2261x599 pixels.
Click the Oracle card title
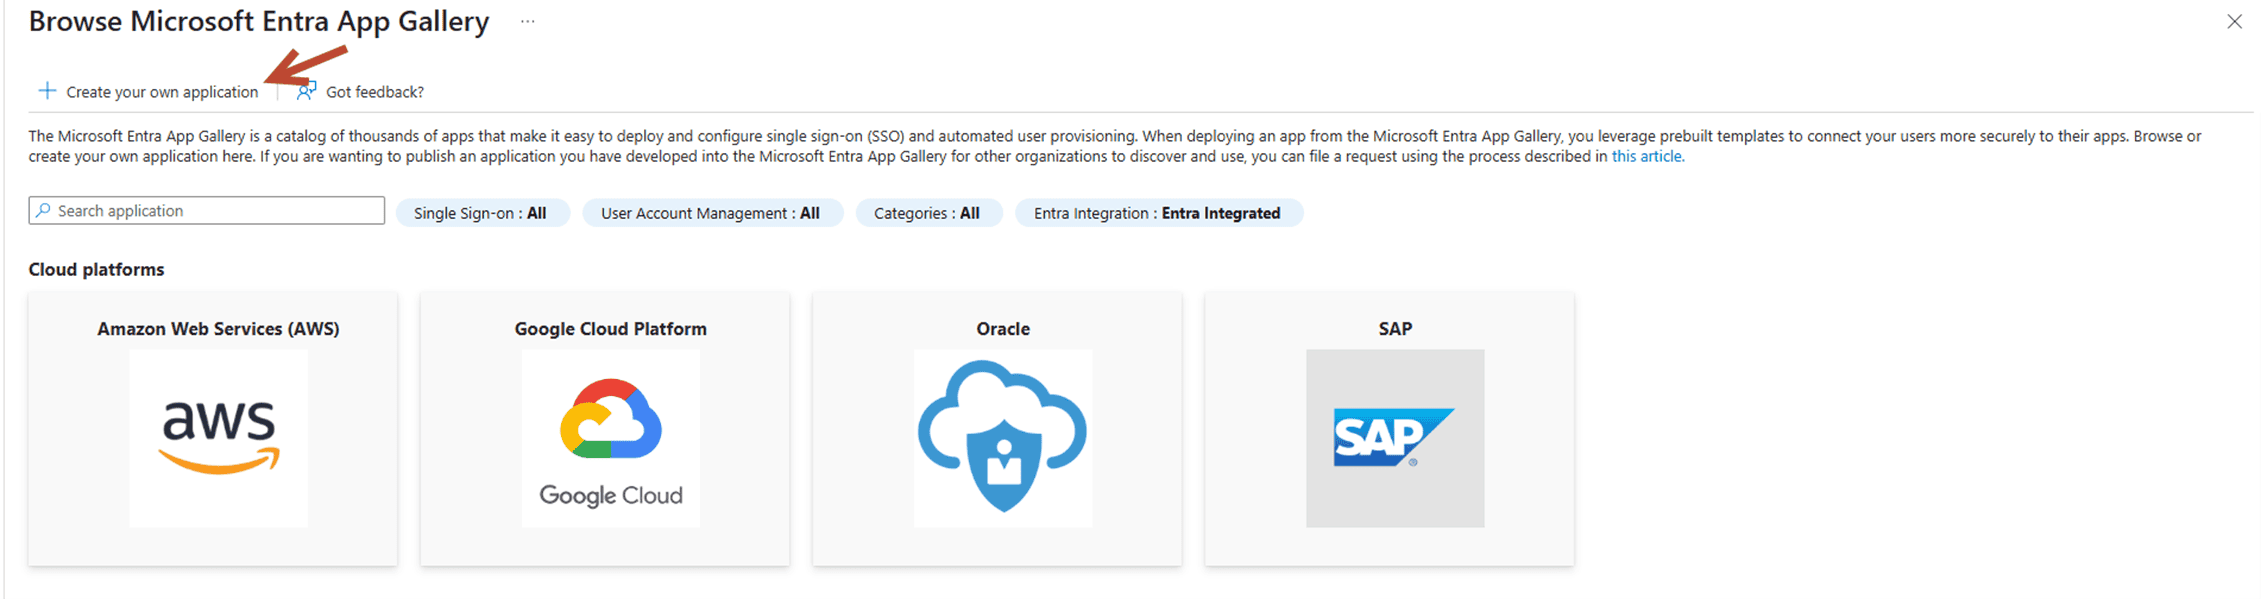click(x=1003, y=328)
